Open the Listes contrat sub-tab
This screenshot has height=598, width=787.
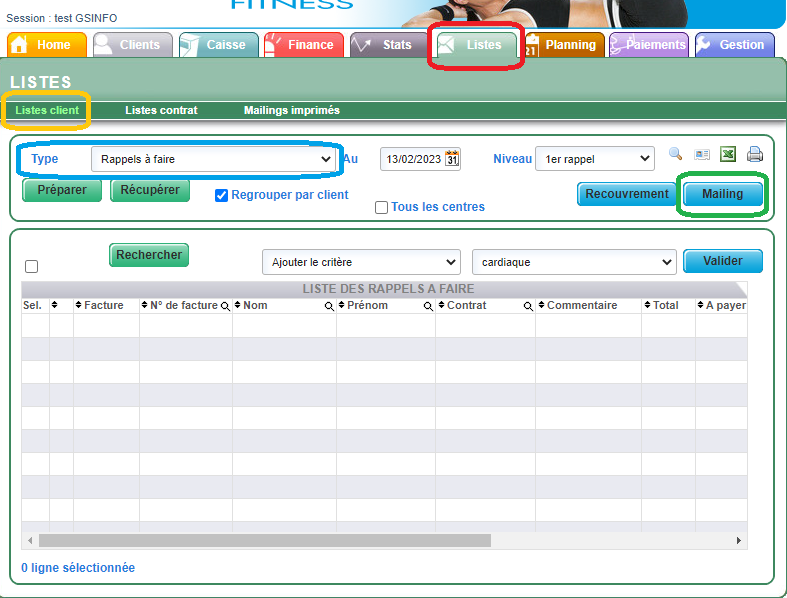click(x=161, y=110)
